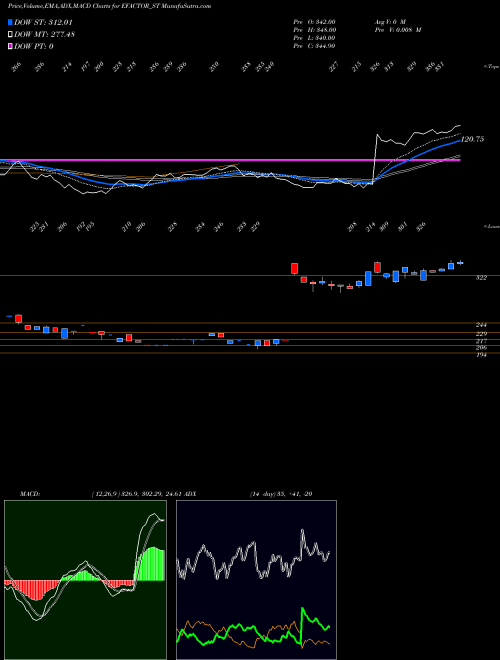Click the Pre H: 348.00 value
This screenshot has width=500, height=660.
tap(314, 29)
